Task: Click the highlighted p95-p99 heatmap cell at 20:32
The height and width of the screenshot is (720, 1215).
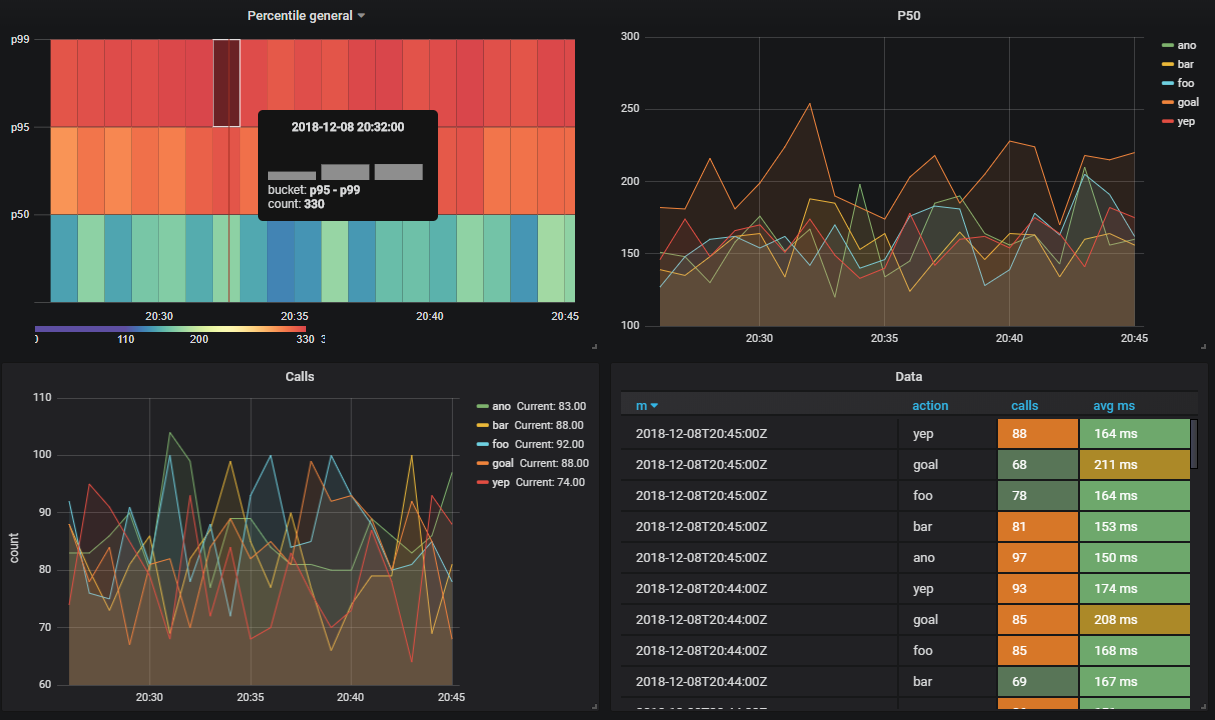Action: [x=227, y=83]
